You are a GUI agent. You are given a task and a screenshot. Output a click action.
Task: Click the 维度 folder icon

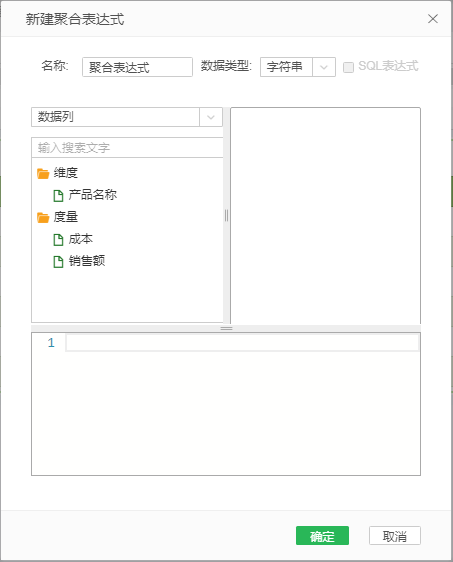click(43, 173)
